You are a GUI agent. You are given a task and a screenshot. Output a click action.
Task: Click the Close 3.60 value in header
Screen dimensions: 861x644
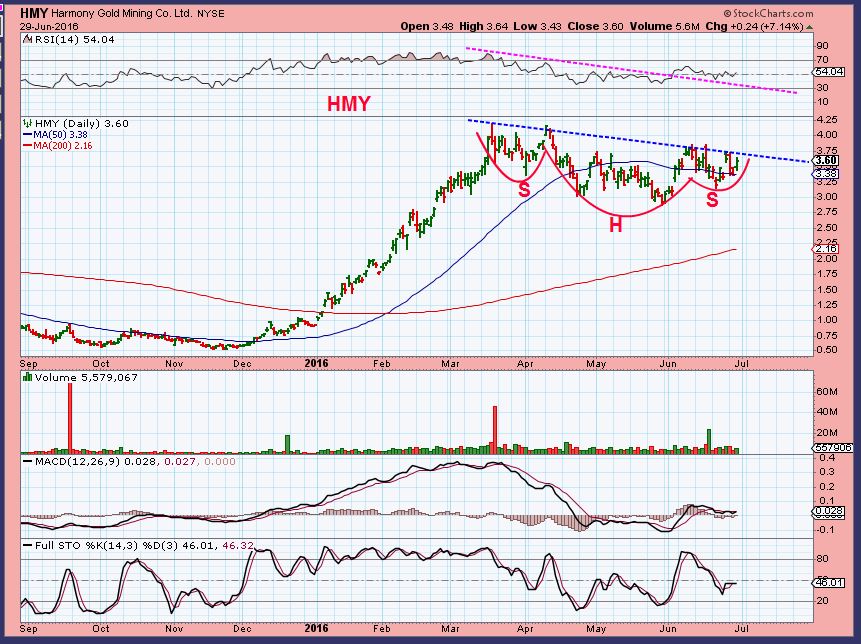[595, 26]
